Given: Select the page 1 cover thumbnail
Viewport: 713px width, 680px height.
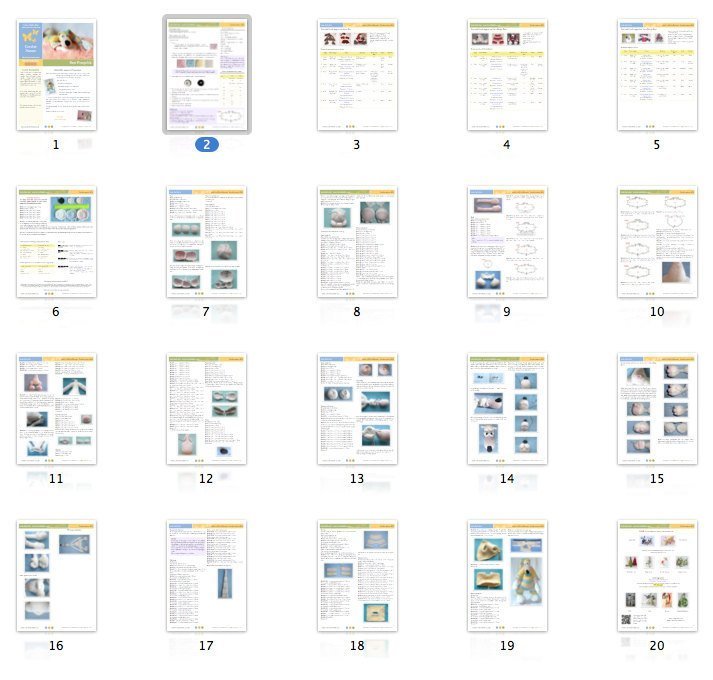Looking at the screenshot, I should [x=56, y=75].
